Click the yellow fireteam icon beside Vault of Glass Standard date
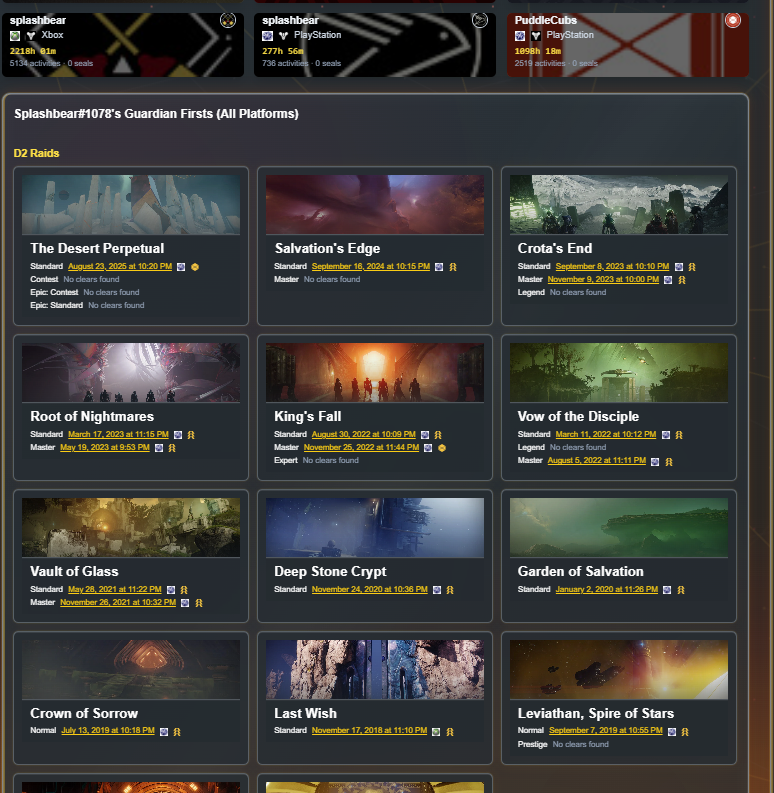The height and width of the screenshot is (793, 774). [184, 590]
